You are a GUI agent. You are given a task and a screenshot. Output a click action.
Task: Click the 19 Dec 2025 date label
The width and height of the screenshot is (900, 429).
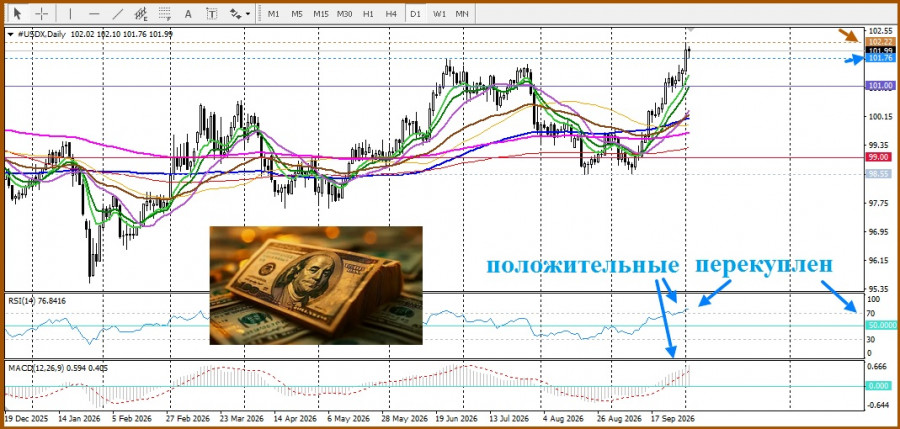point(27,419)
